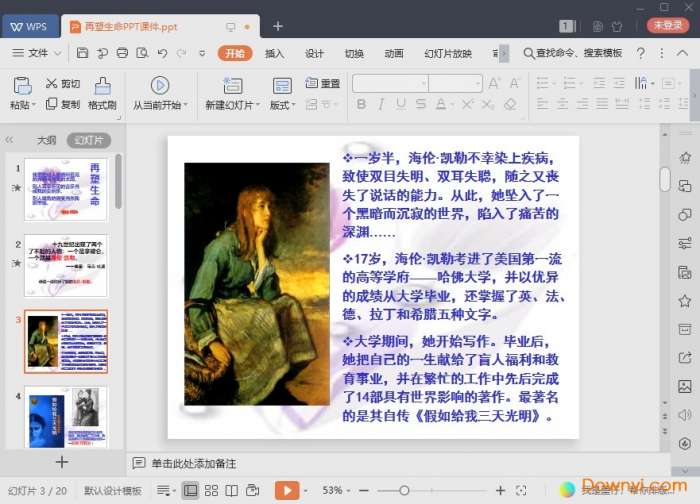700x504 pixels.
Task: Expand the 文件 menu dropdown arrow
Action: 58,53
